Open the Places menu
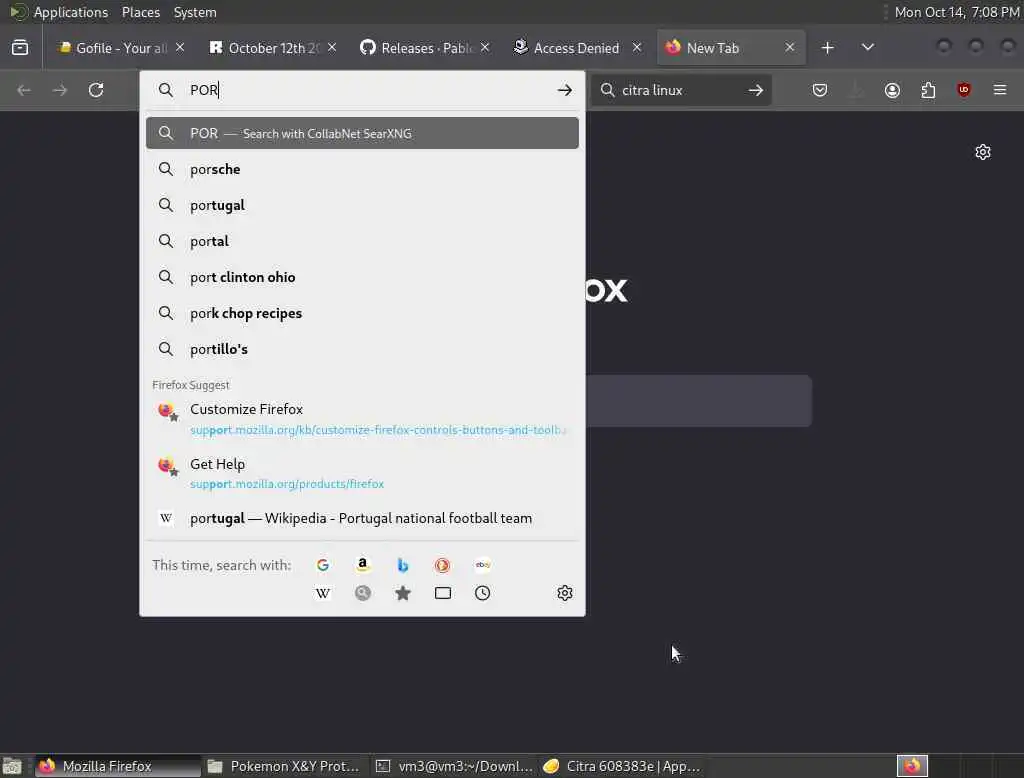The height and width of the screenshot is (778, 1024). point(140,12)
